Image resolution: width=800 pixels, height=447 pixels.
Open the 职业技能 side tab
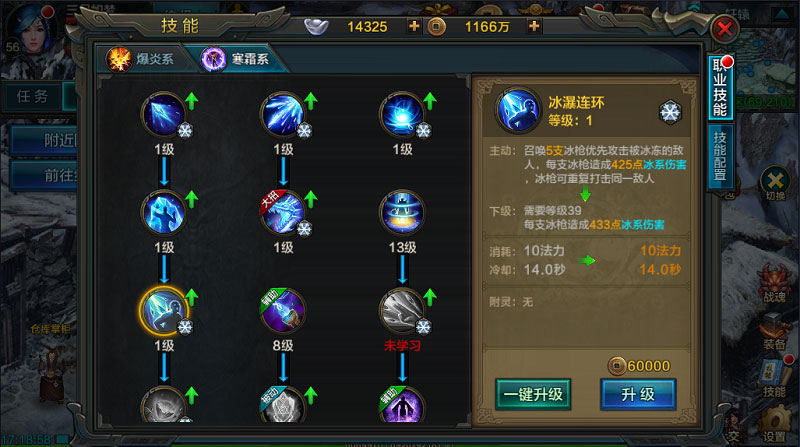pyautogui.click(x=720, y=87)
